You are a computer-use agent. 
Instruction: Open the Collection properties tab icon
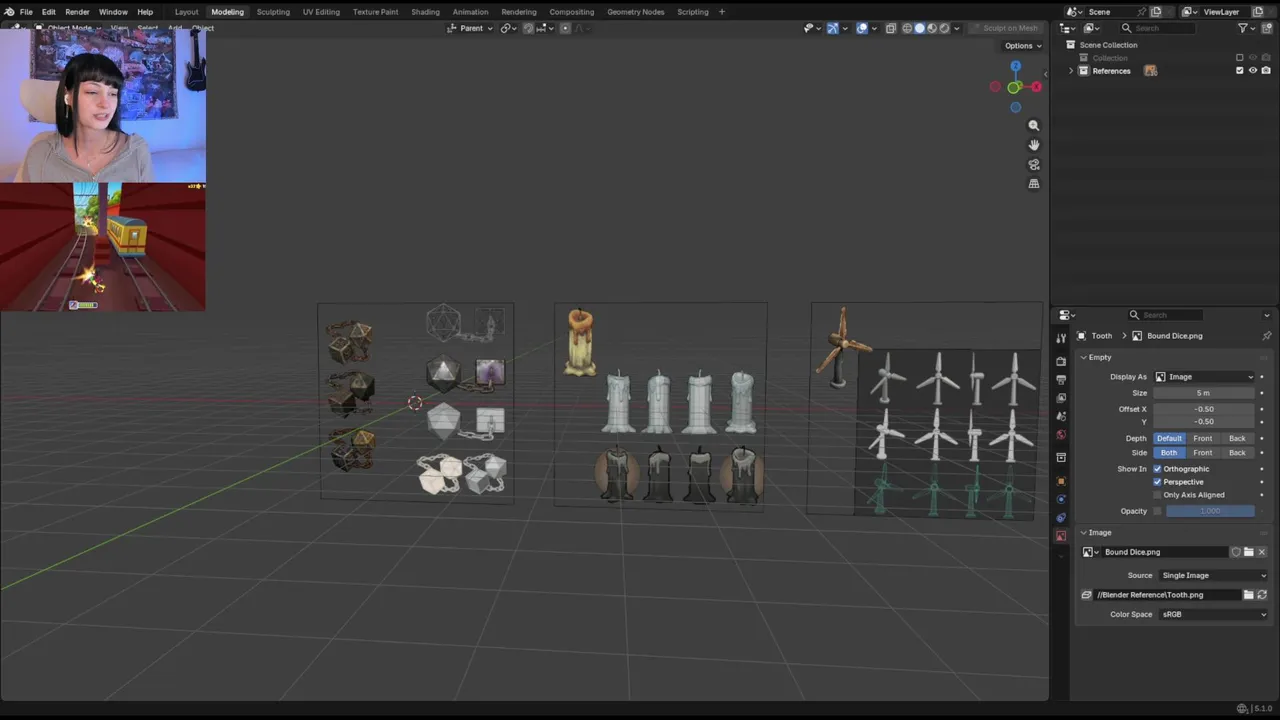click(x=1061, y=457)
